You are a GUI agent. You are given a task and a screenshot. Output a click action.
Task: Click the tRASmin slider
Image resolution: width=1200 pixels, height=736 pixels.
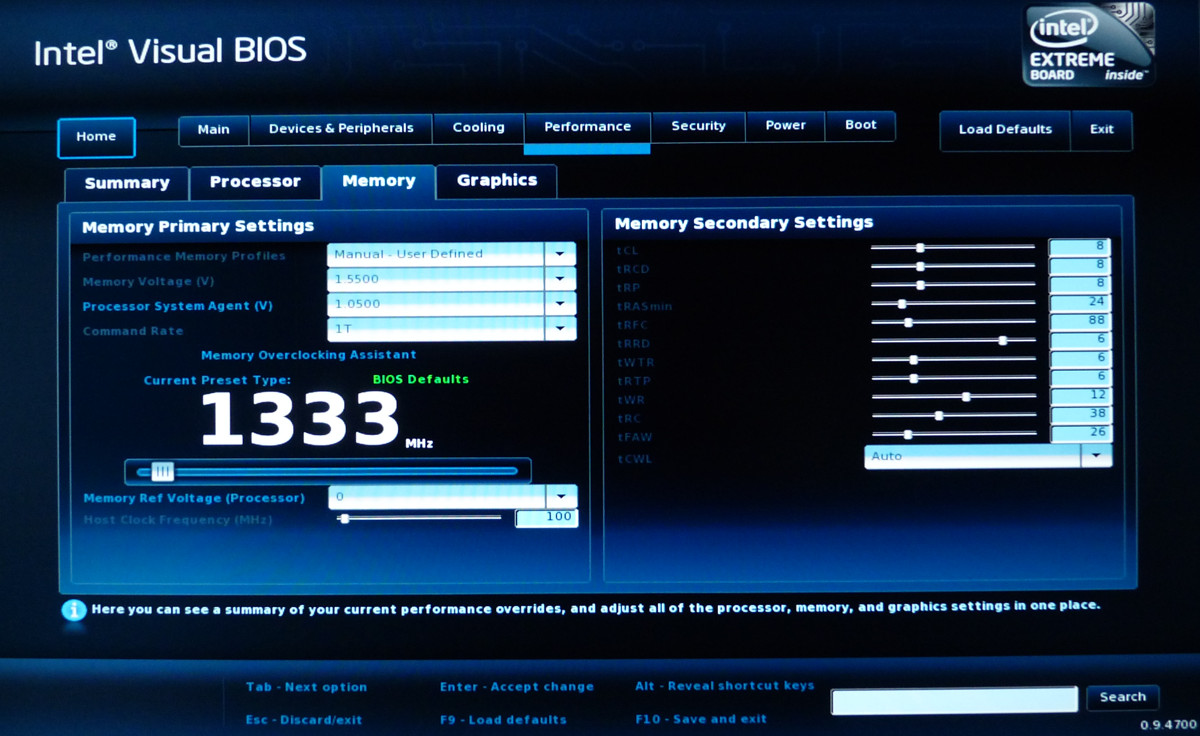point(952,303)
